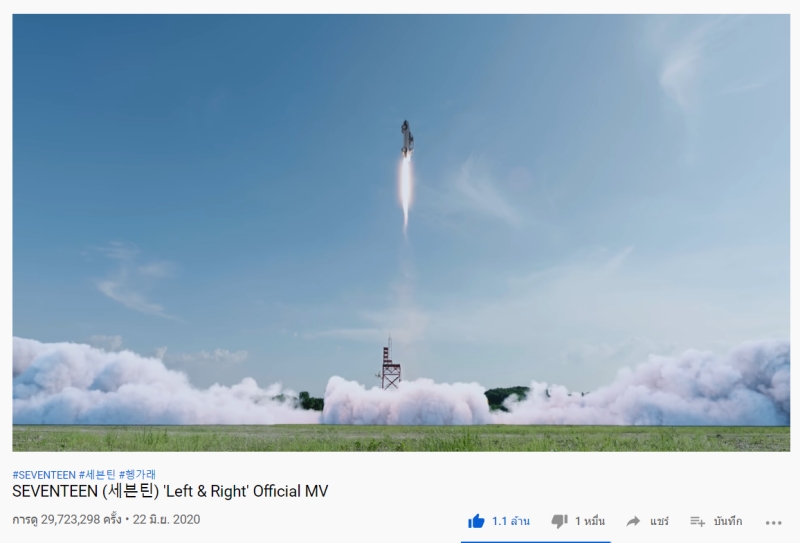Viewport: 800px width, 543px height.
Task: Open the #SEVENTEEN hashtag link
Action: pos(44,475)
